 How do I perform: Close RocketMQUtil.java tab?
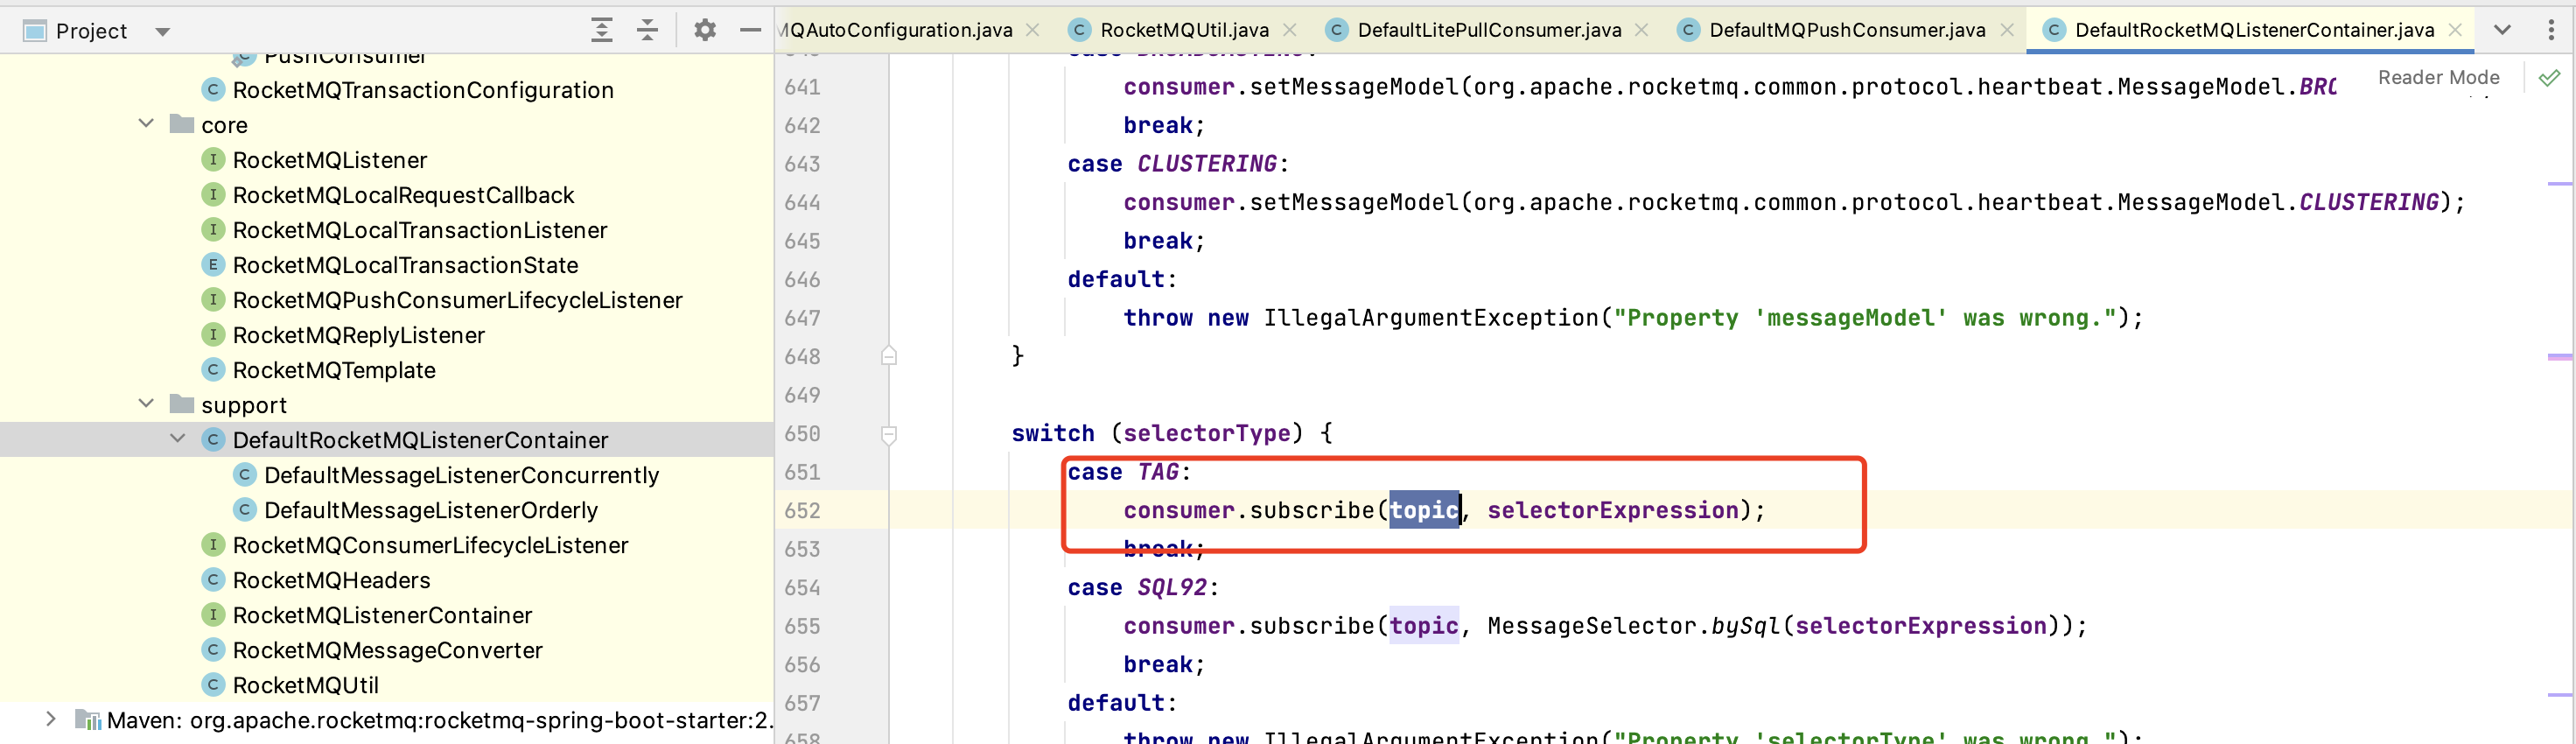coord(1290,30)
